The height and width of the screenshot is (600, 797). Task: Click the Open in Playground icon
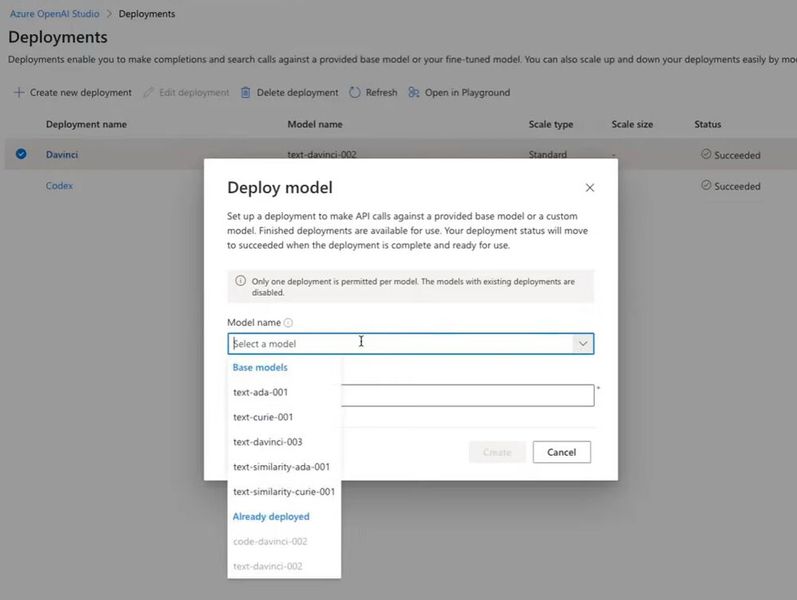(414, 93)
